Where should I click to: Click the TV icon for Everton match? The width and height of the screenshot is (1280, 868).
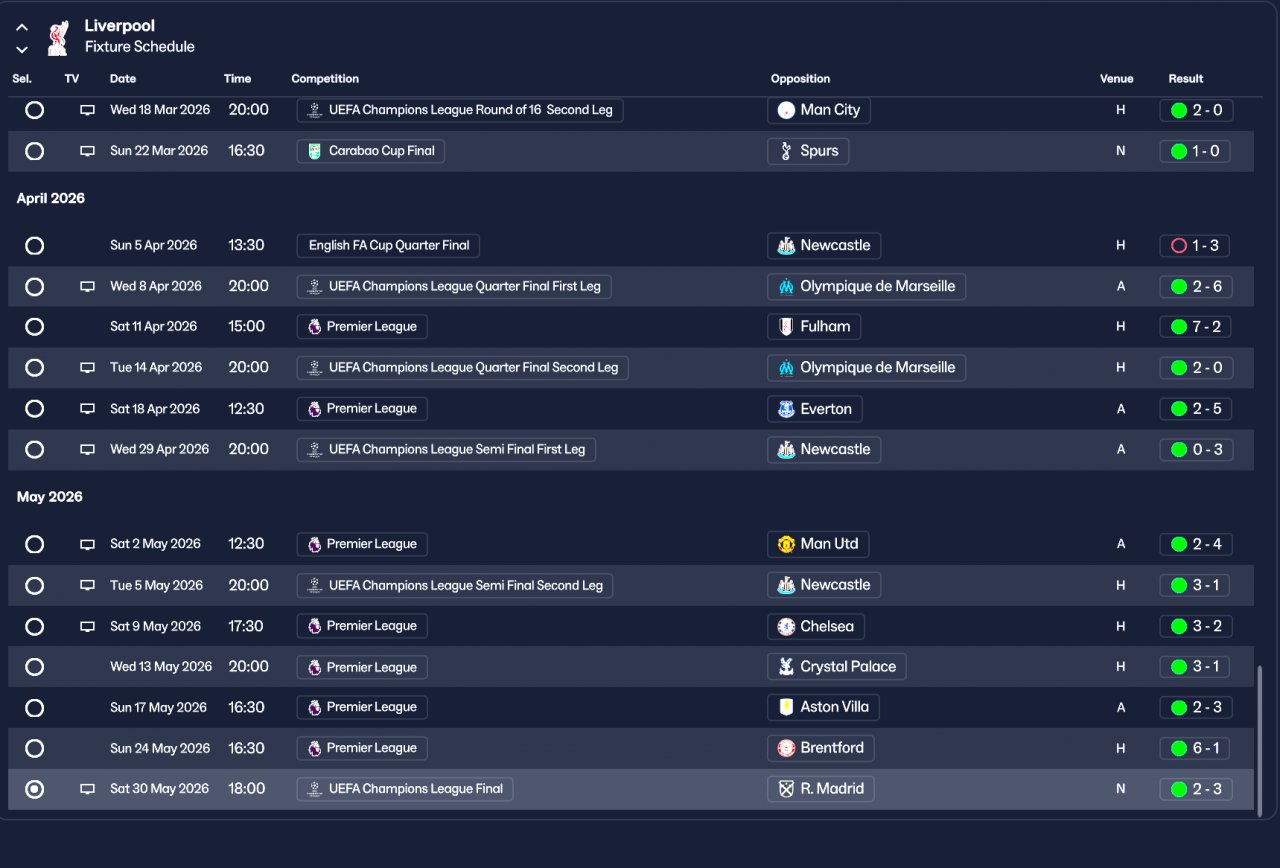point(88,409)
